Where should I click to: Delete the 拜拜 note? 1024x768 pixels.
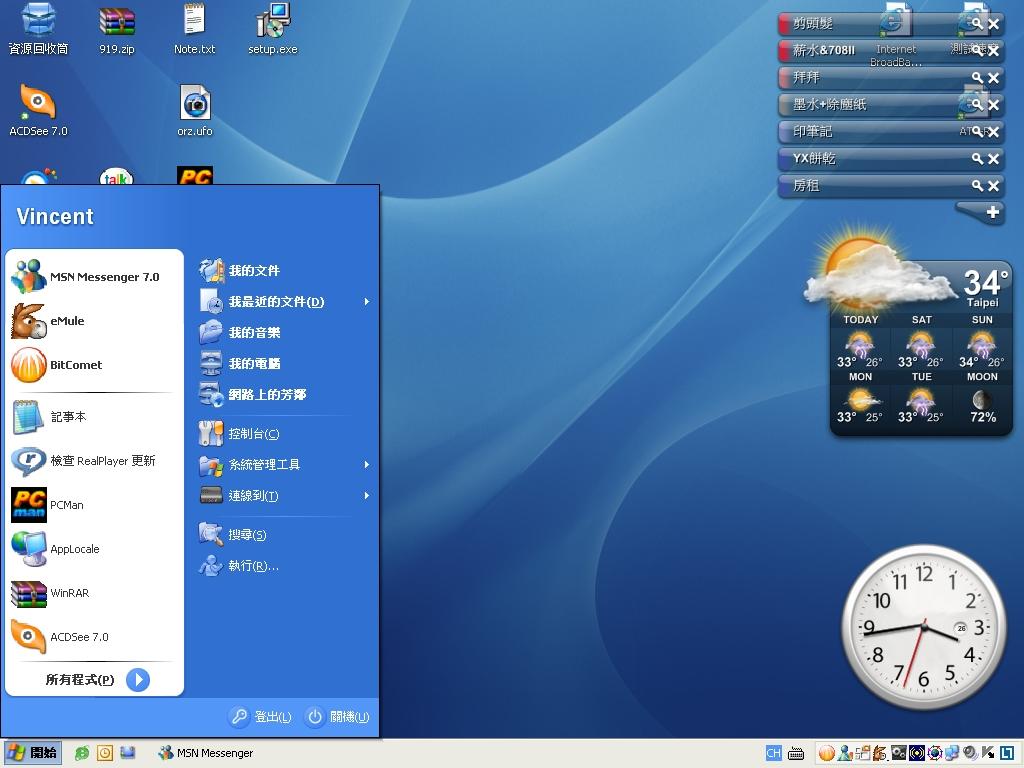(x=993, y=78)
